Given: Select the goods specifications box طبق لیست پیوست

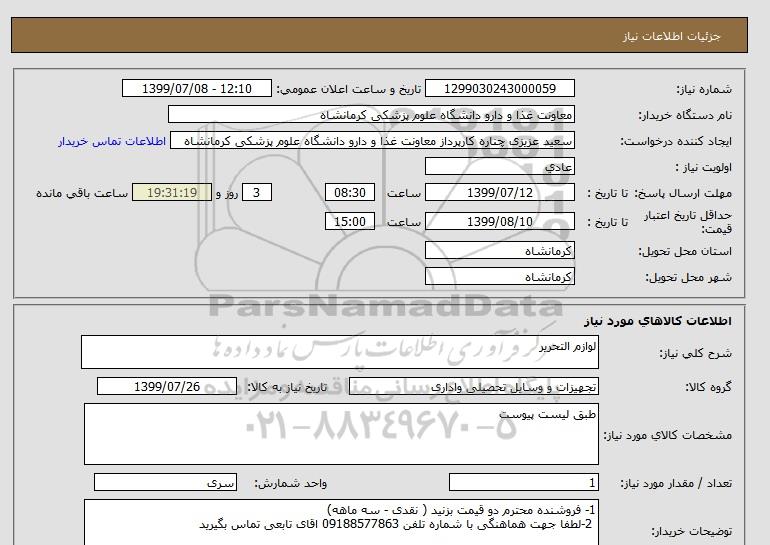Looking at the screenshot, I should tap(341, 434).
